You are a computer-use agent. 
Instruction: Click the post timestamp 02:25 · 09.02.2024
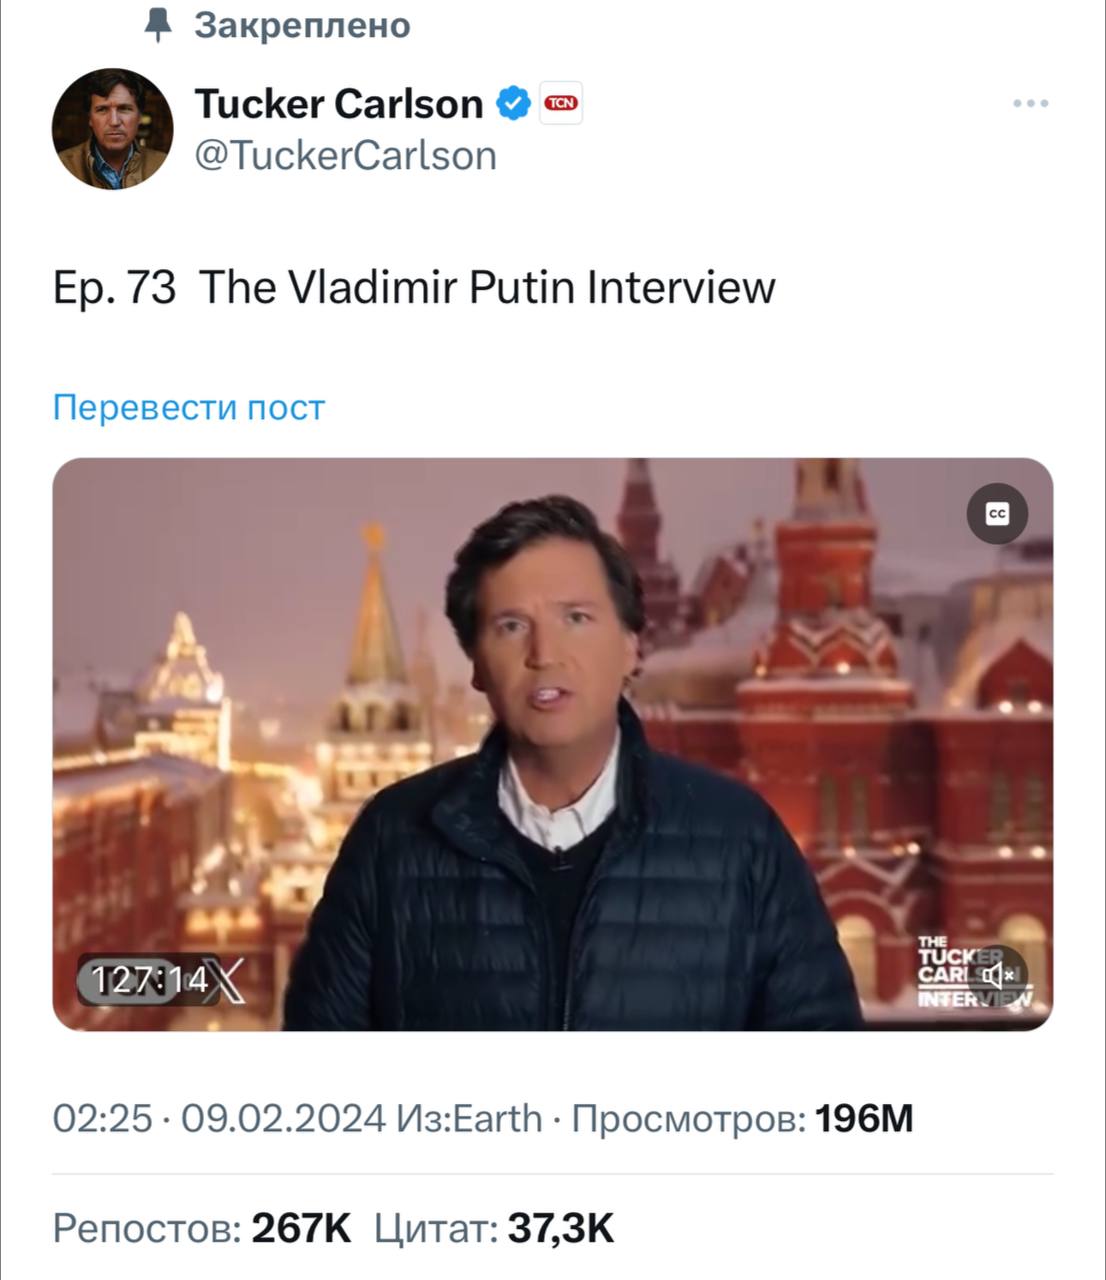219,1118
